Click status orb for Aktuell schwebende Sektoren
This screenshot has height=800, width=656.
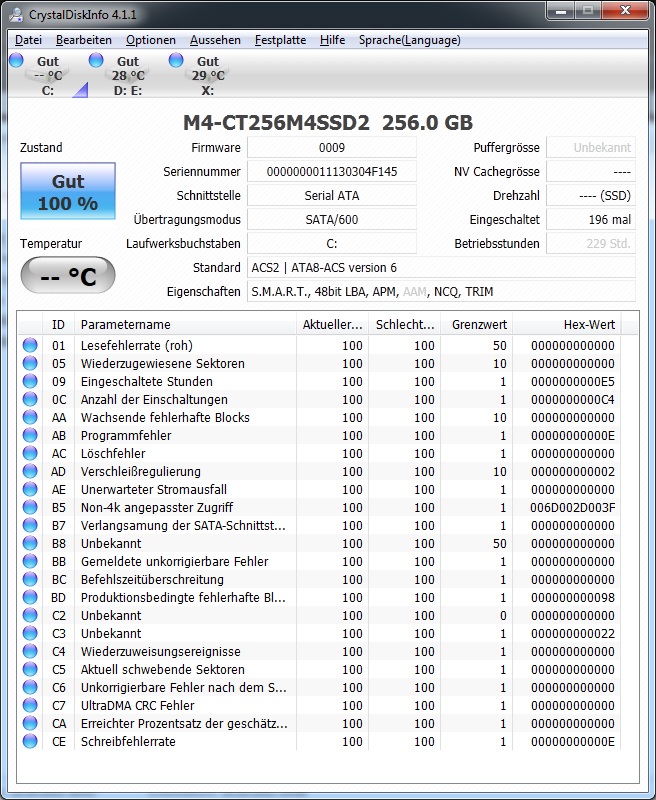click(x=30, y=669)
